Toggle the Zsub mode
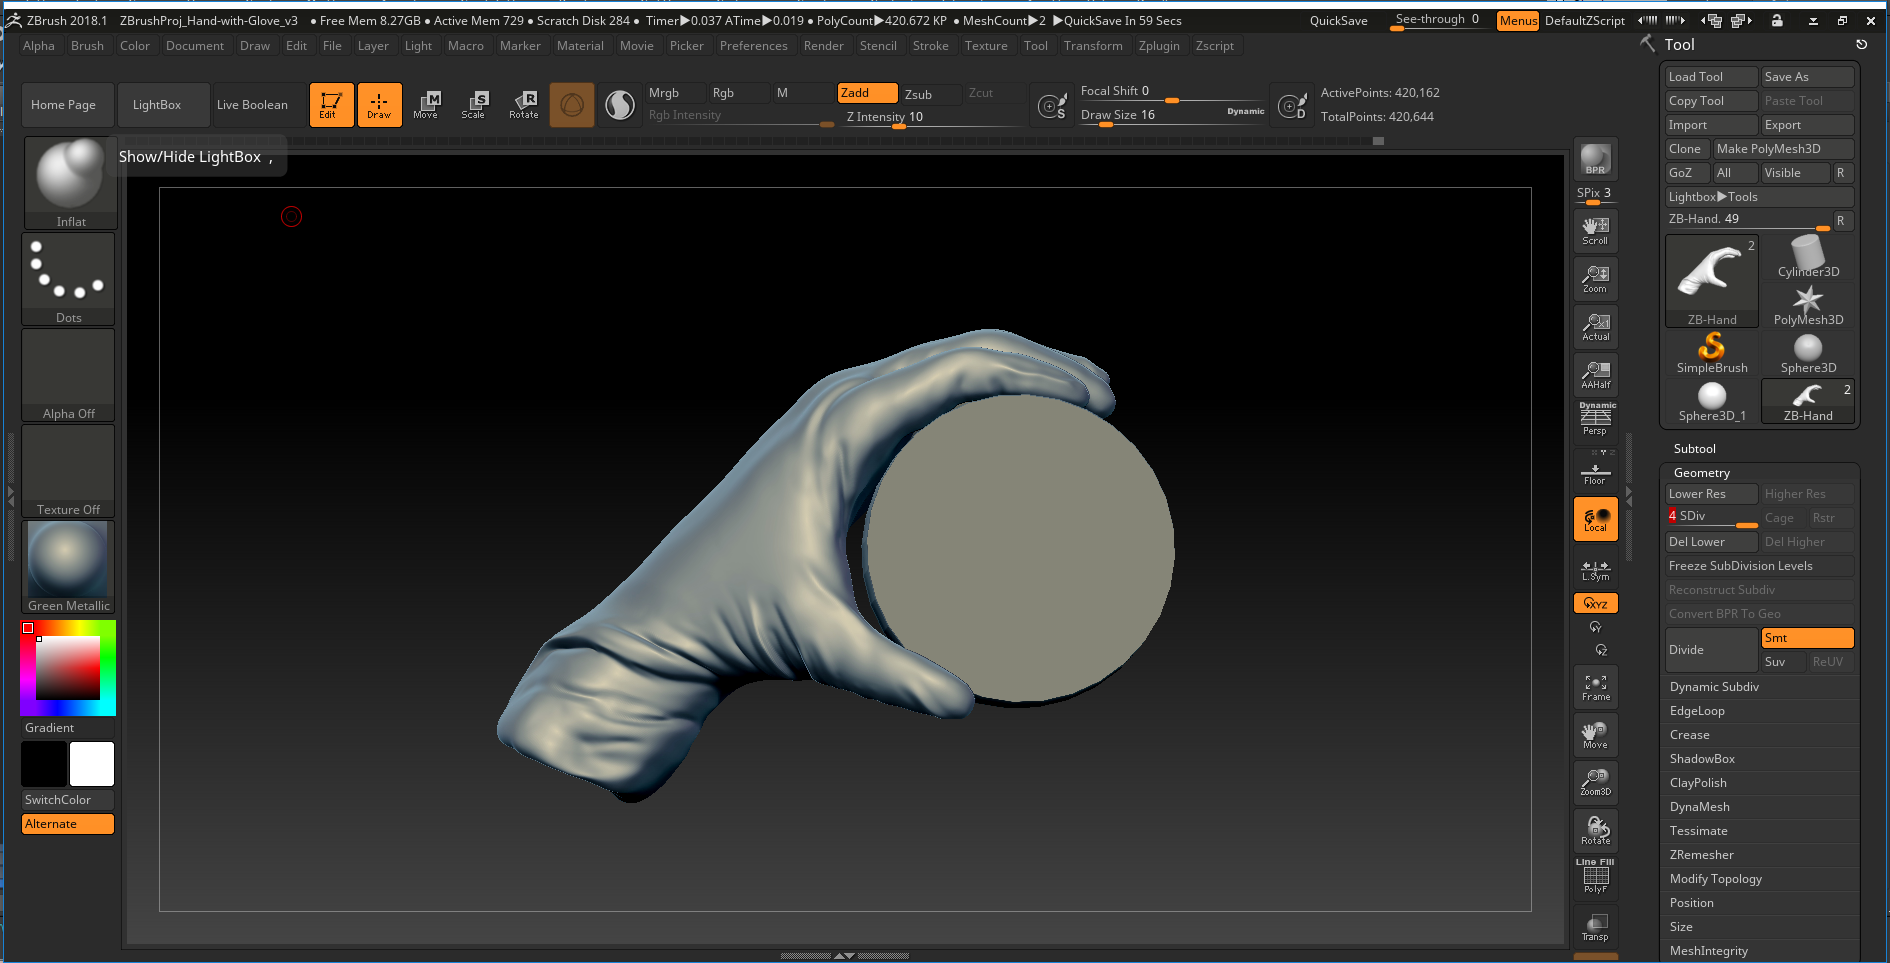This screenshot has width=1890, height=963. pos(928,94)
